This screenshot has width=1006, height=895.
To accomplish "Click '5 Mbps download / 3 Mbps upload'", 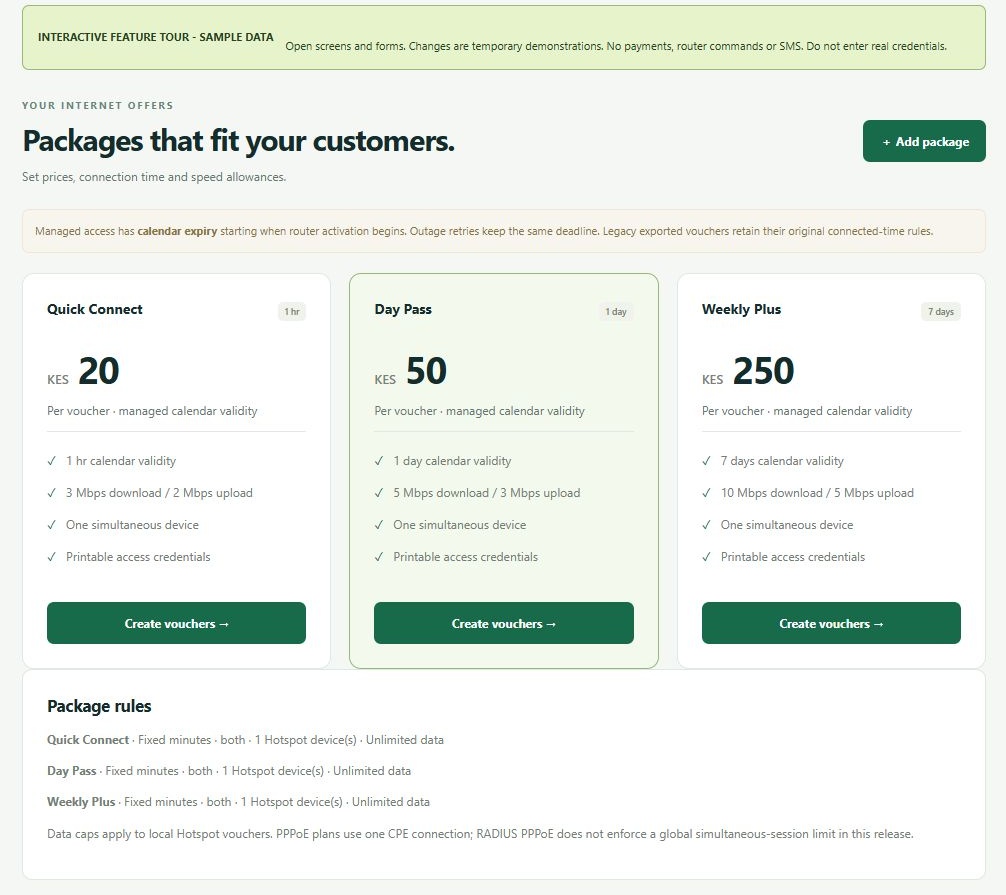I will (x=486, y=493).
